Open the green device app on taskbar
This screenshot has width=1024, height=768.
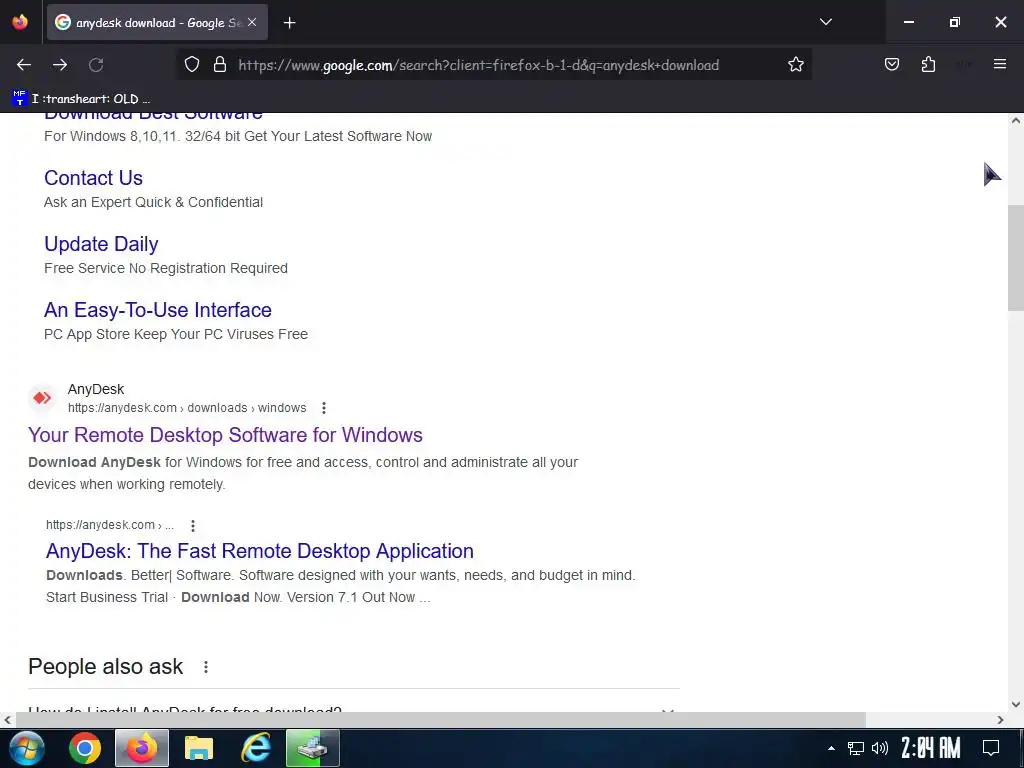tap(313, 748)
